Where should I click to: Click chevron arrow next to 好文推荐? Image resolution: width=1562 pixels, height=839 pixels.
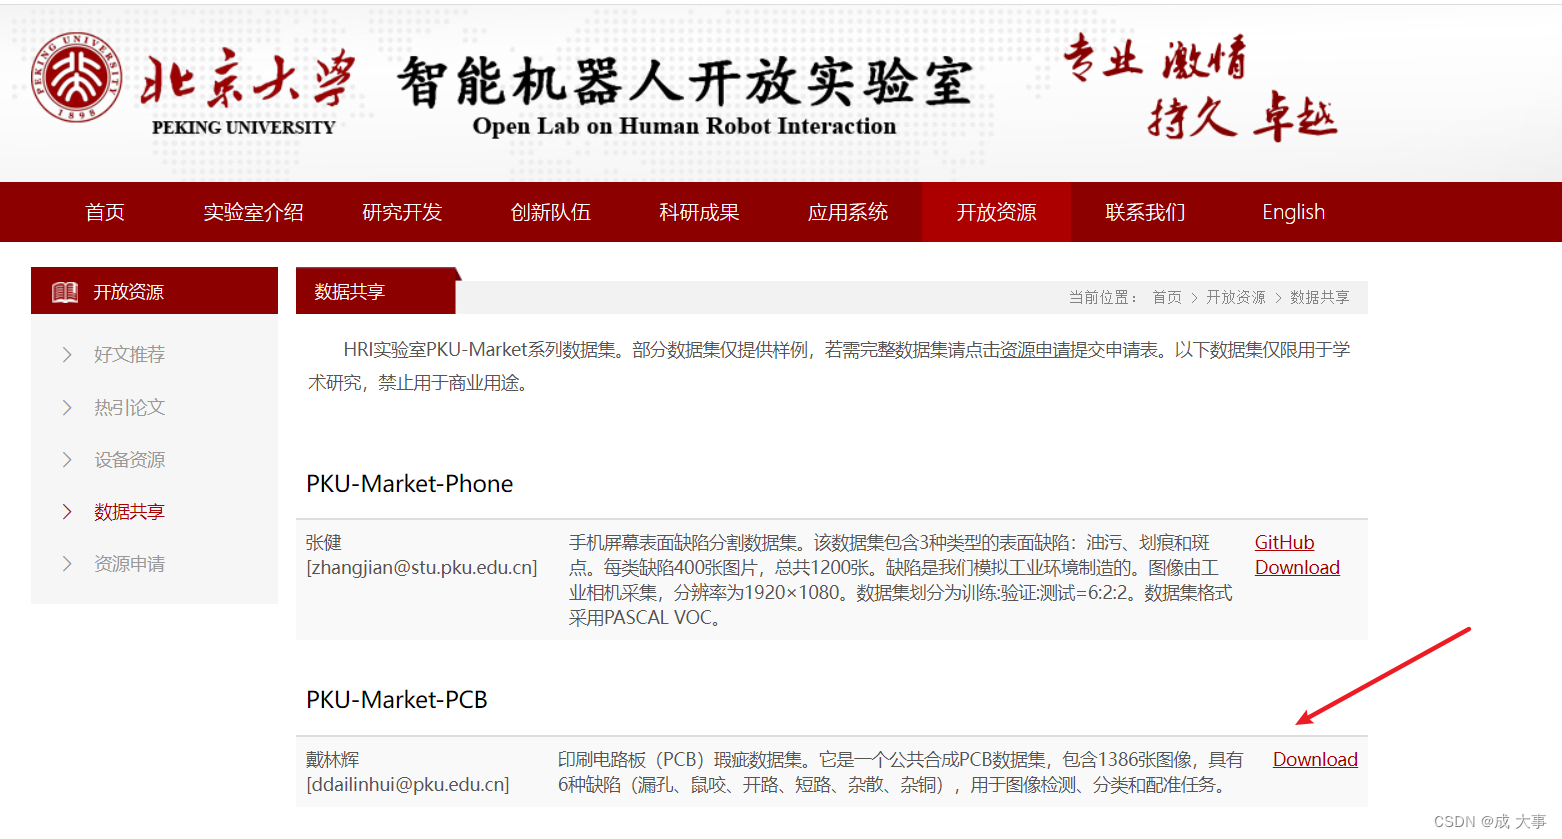coord(67,354)
